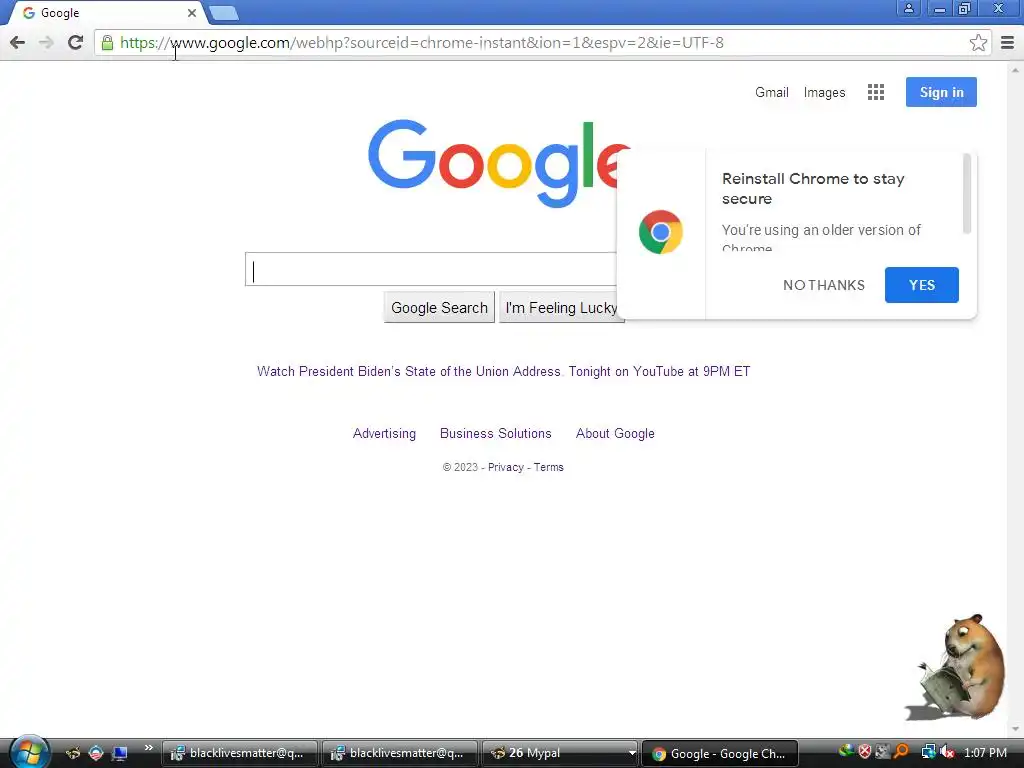Click the address bar URL
This screenshot has width=1024, height=768.
(422, 43)
